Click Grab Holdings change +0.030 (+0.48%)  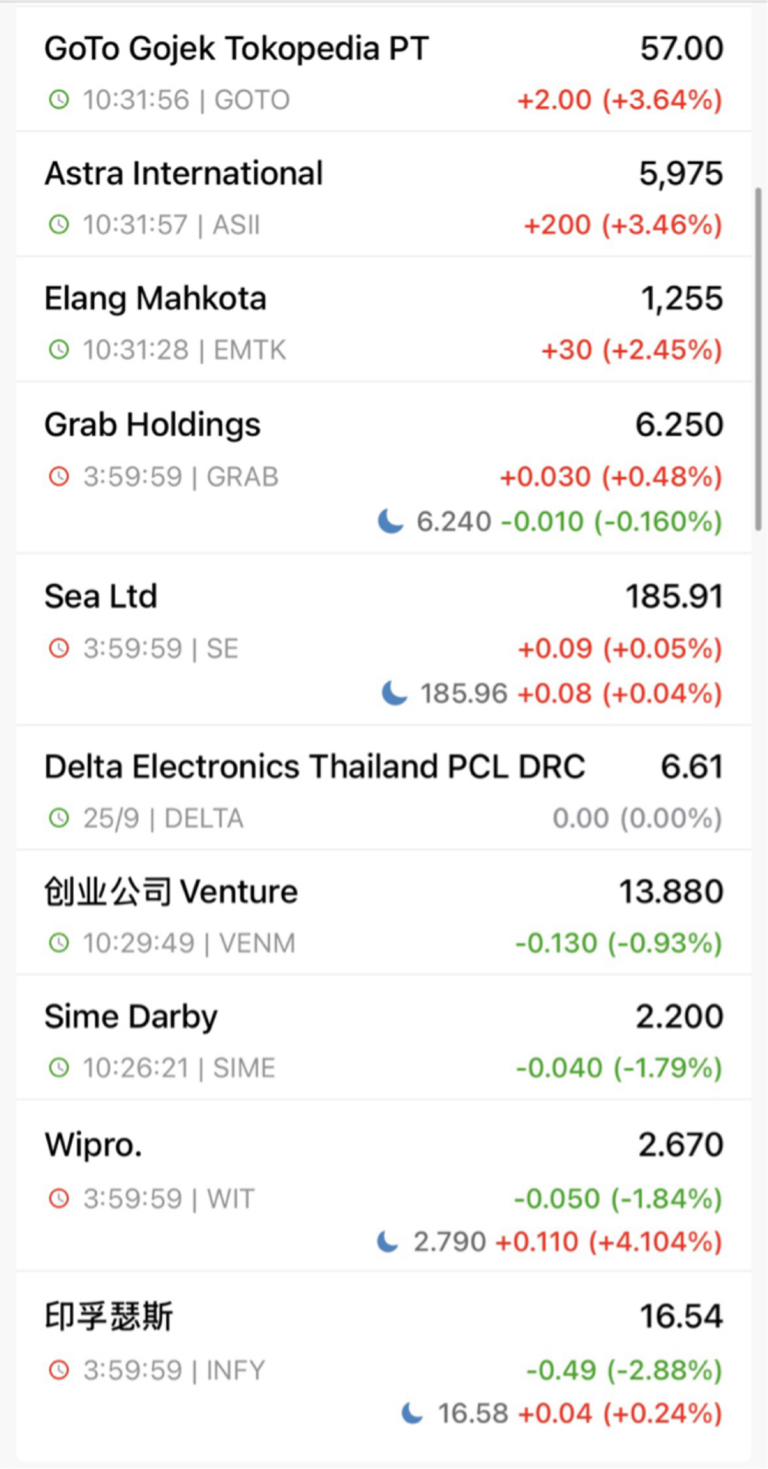click(610, 477)
